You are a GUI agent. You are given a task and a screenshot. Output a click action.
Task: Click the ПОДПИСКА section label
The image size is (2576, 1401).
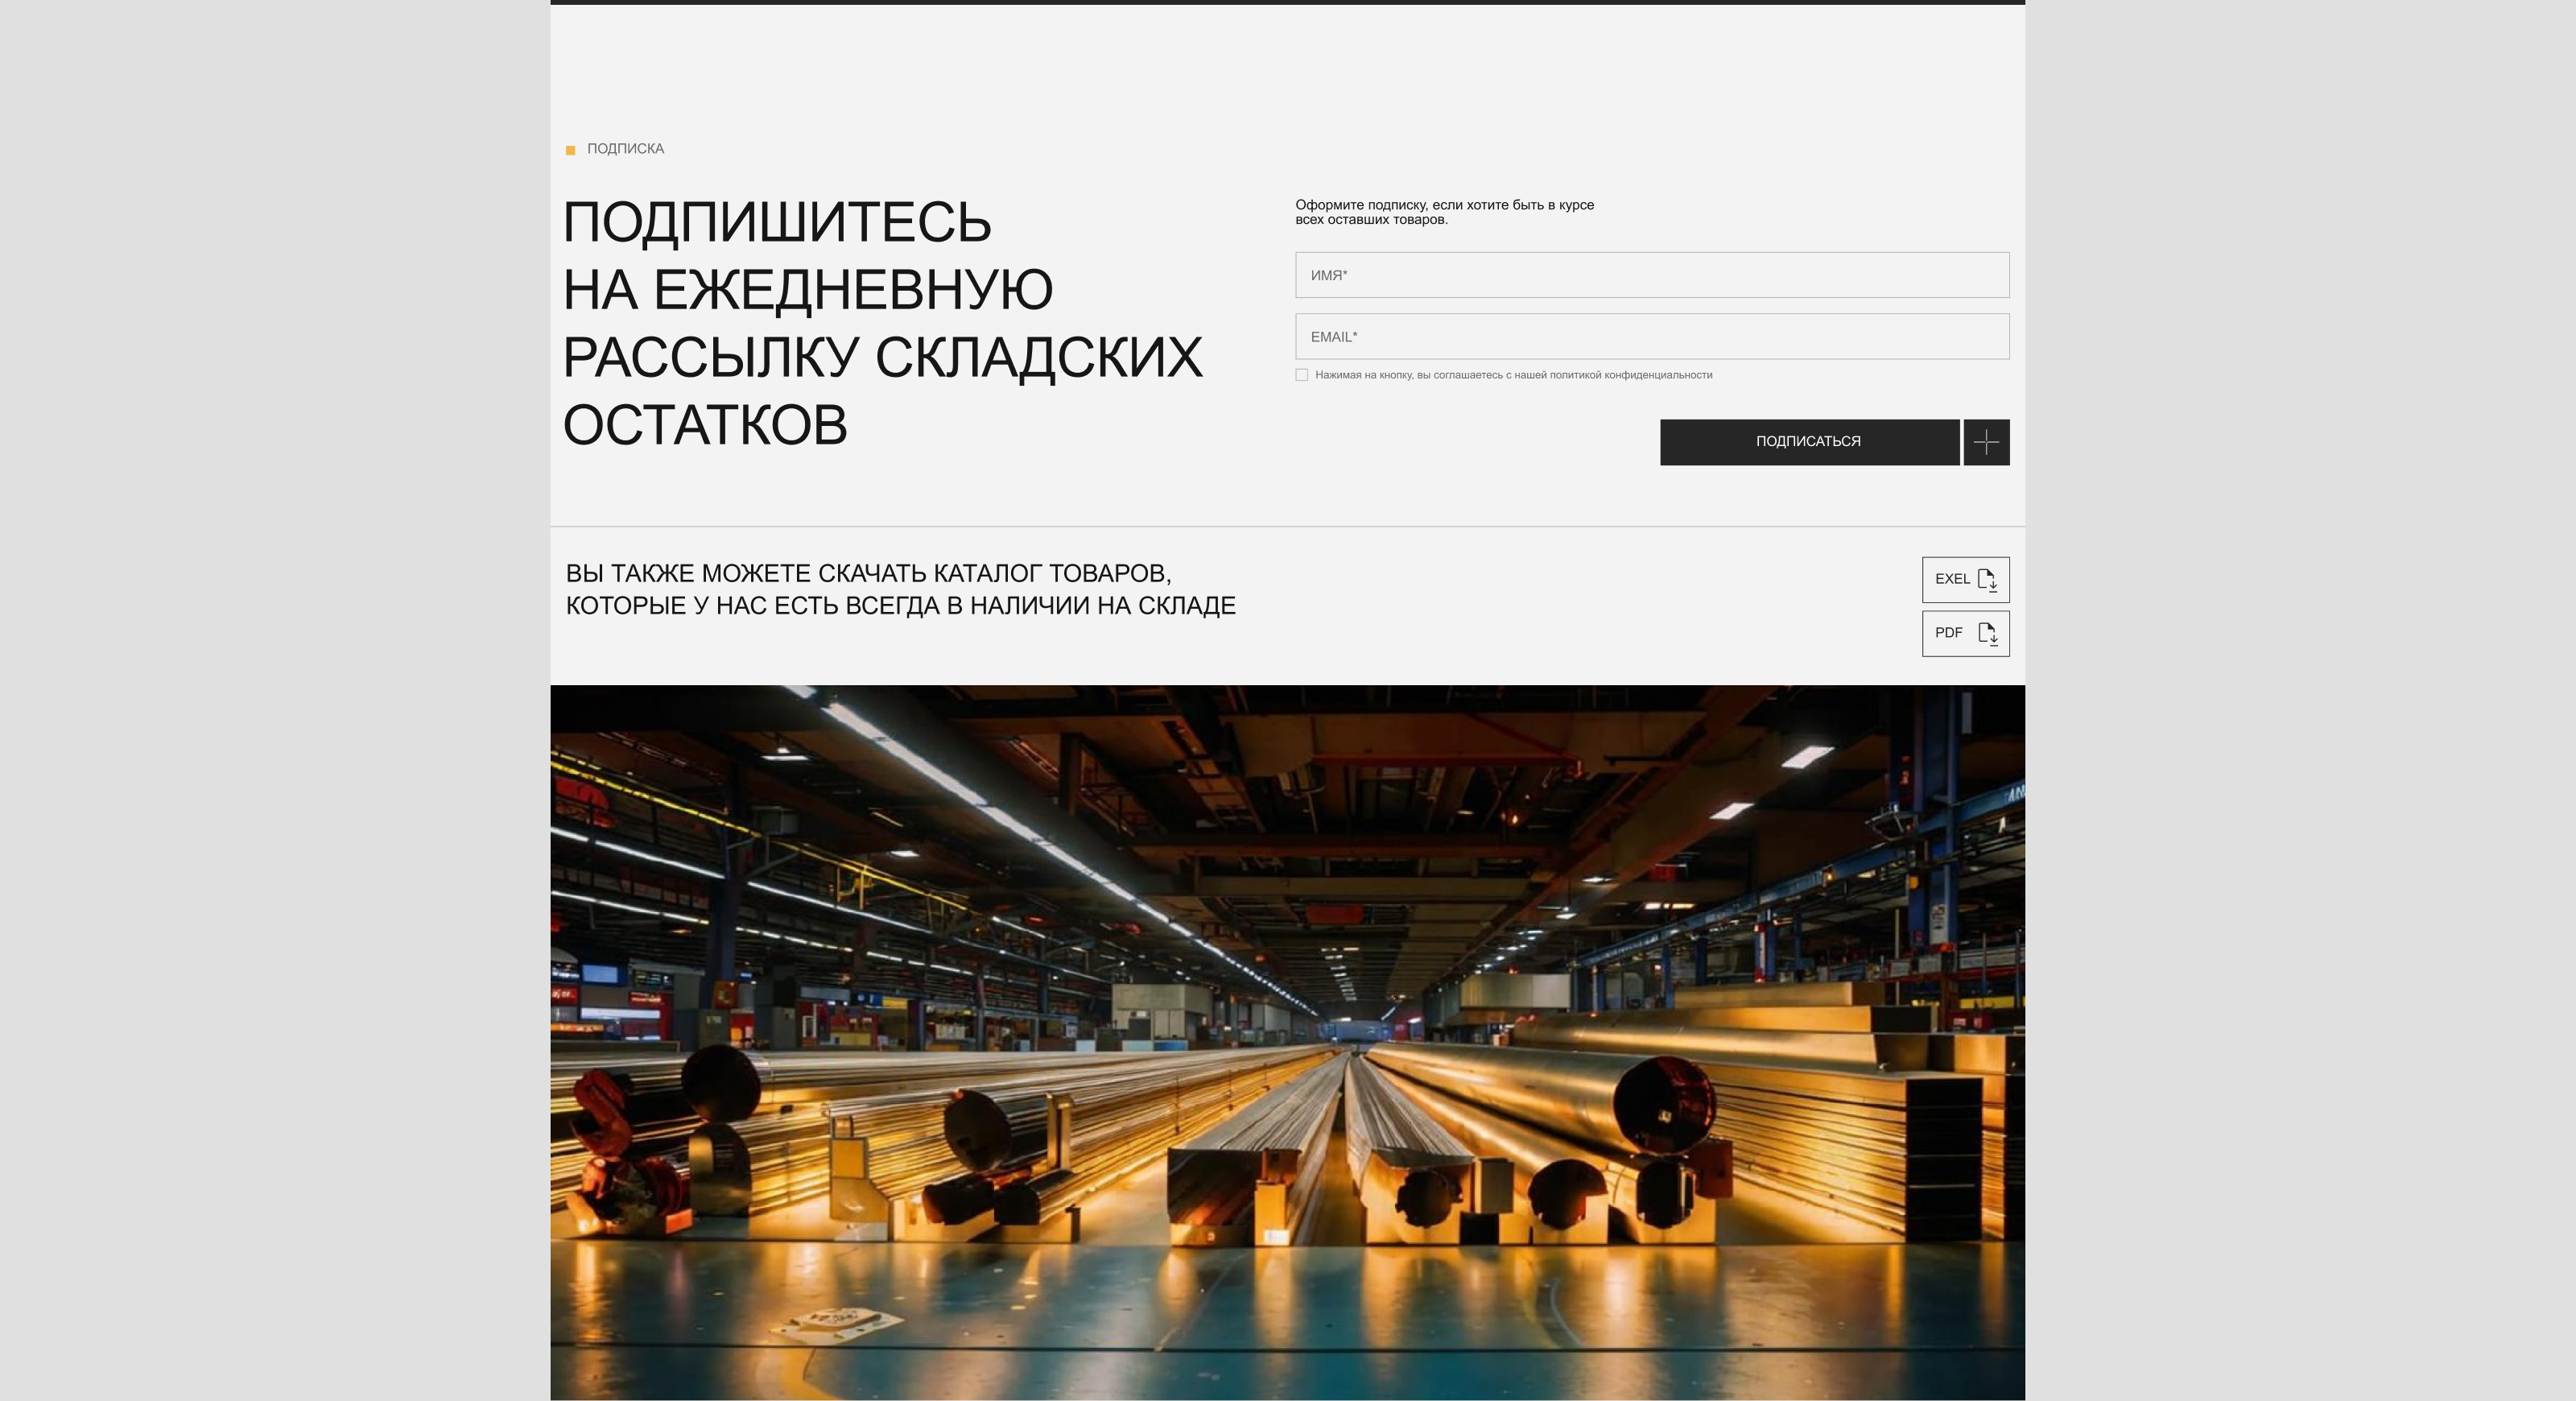[x=625, y=149]
